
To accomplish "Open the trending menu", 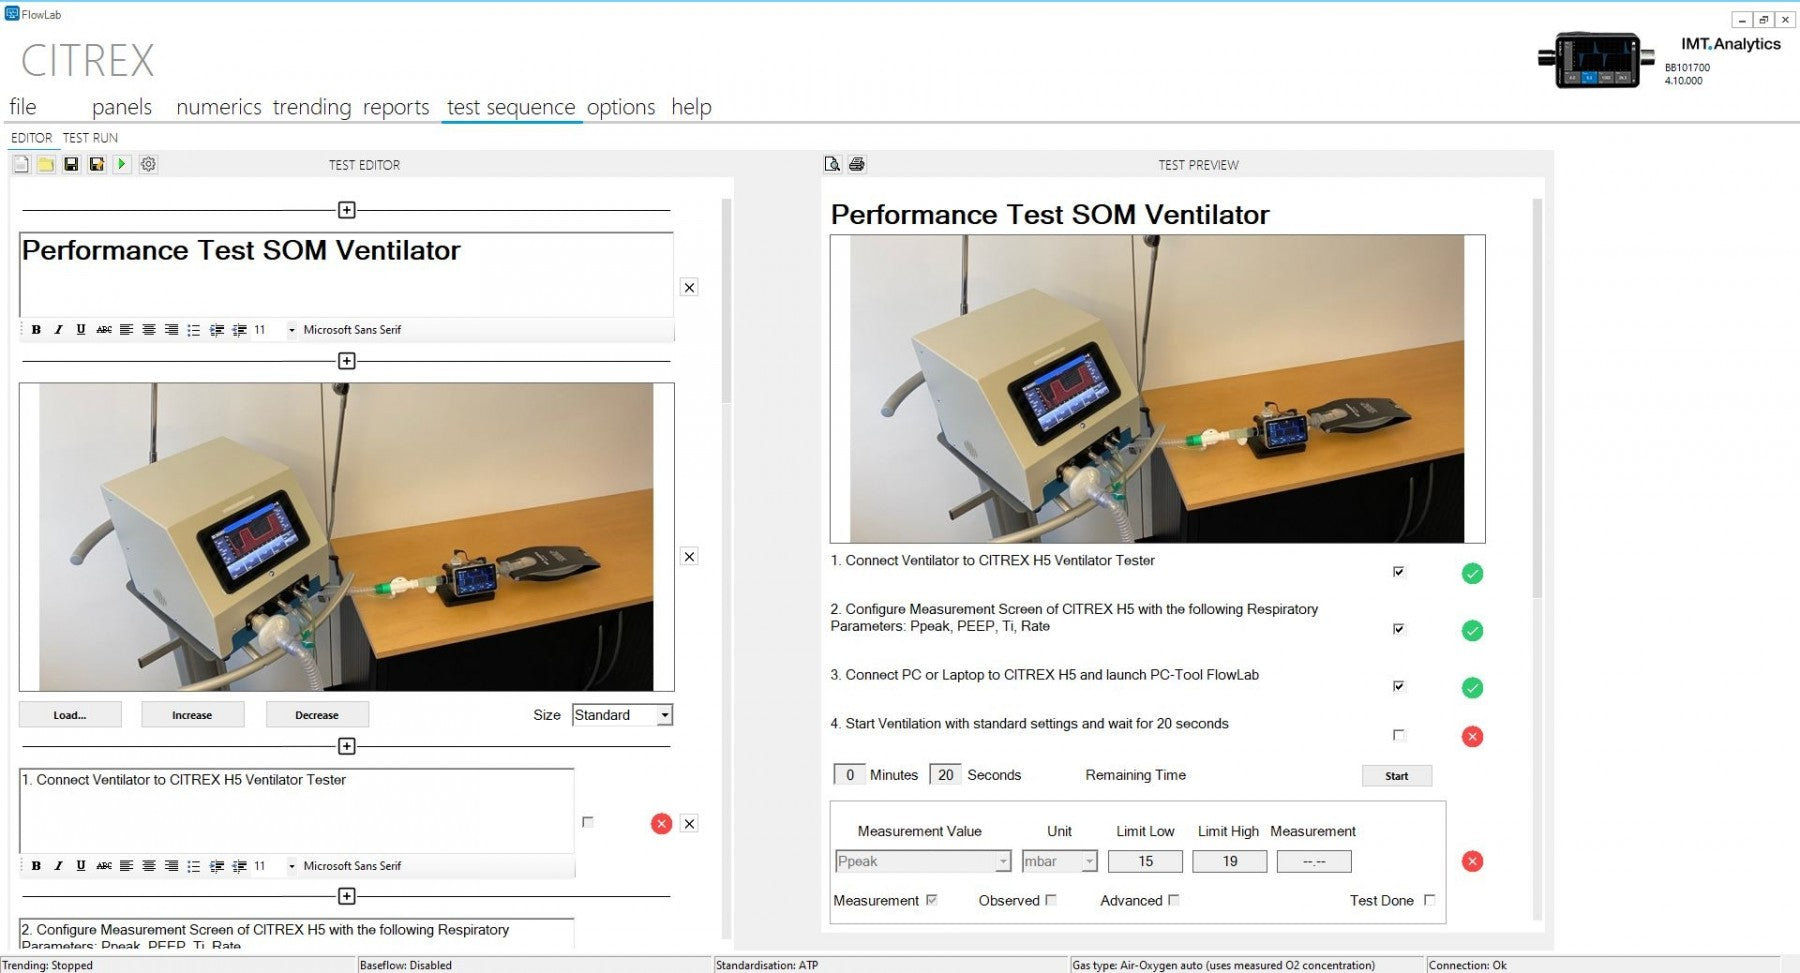I will click(x=311, y=107).
